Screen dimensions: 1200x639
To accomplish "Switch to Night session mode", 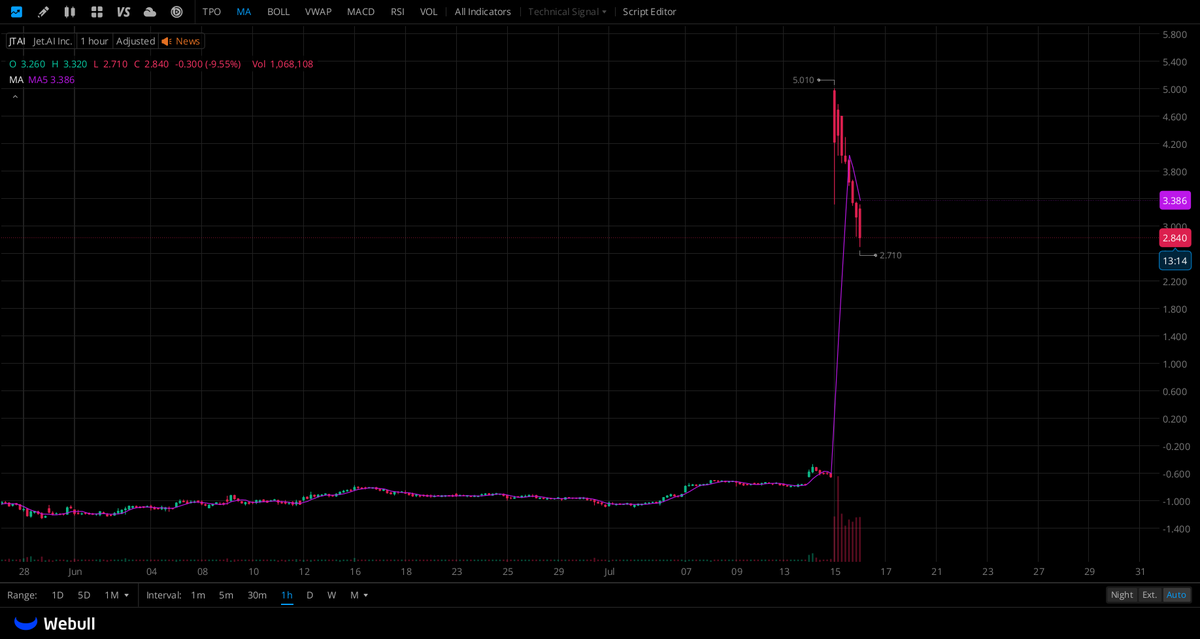I will [1122, 595].
